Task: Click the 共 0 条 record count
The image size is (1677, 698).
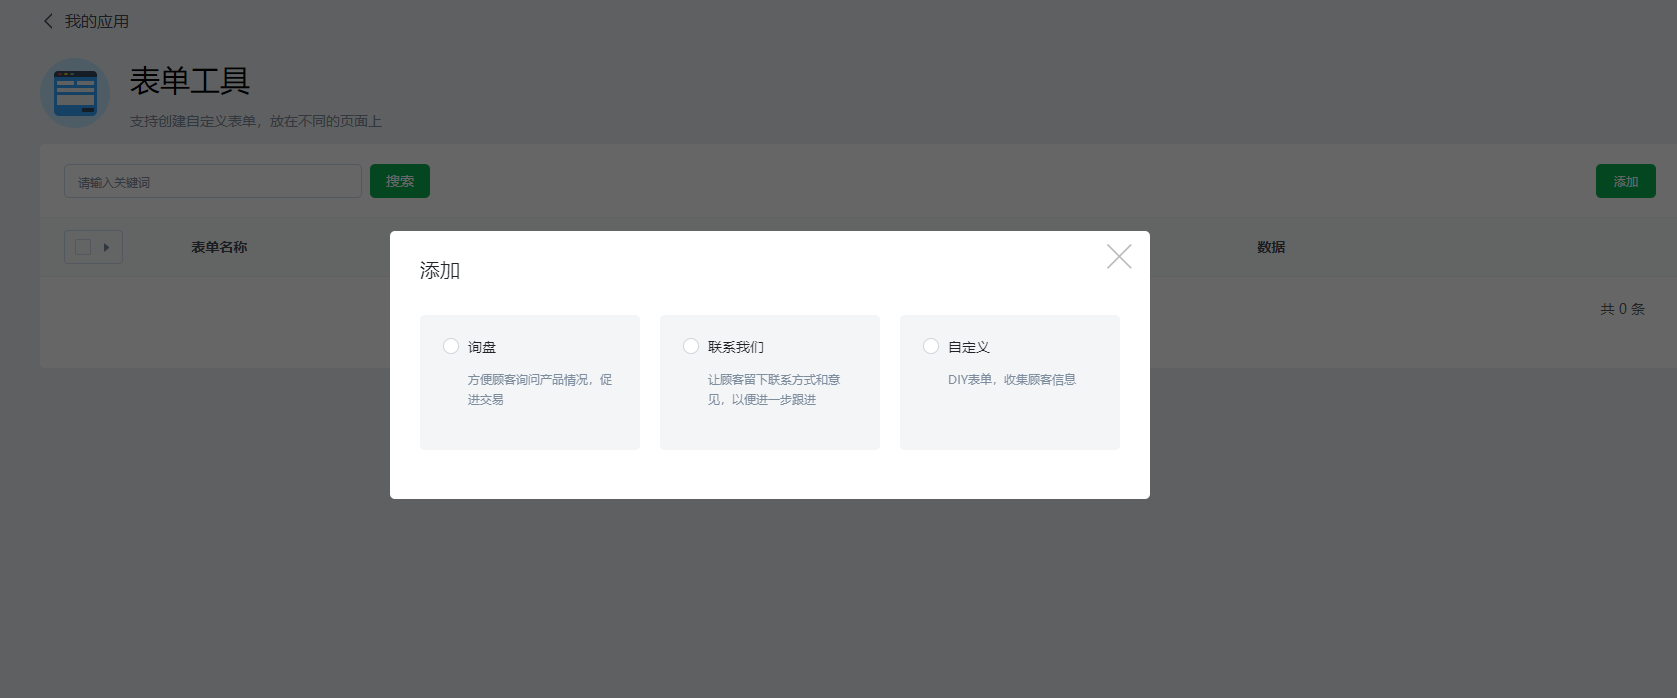Action: tap(1622, 309)
